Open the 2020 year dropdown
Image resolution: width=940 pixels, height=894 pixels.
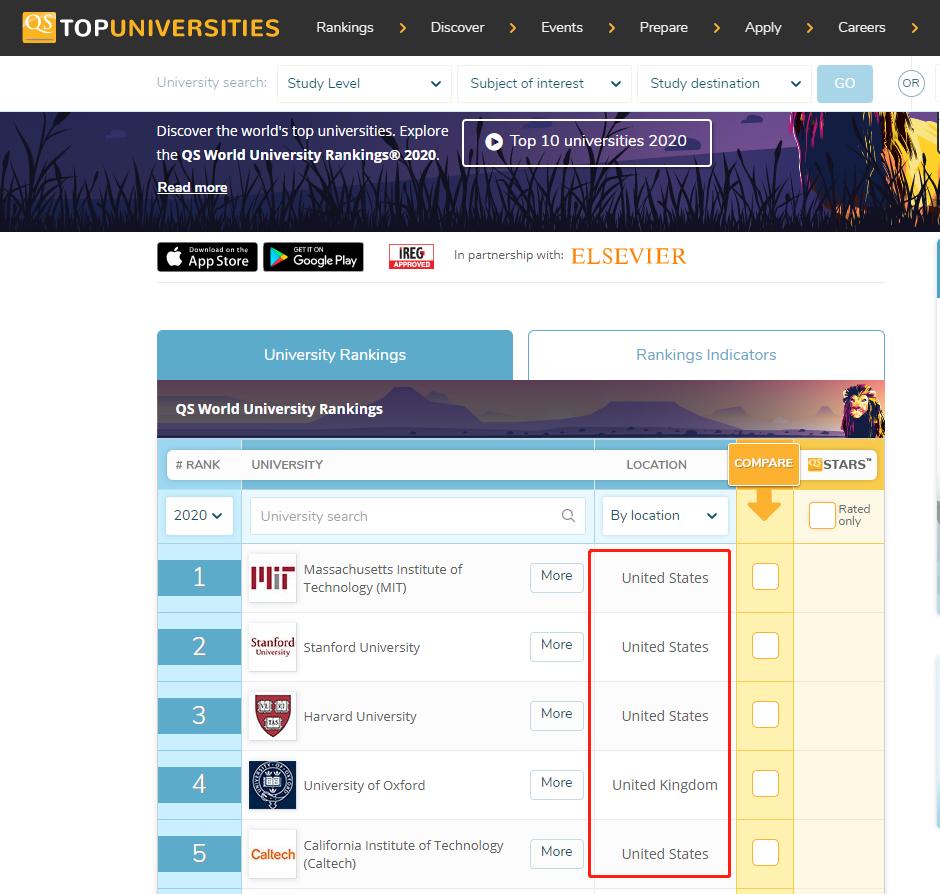(x=199, y=516)
